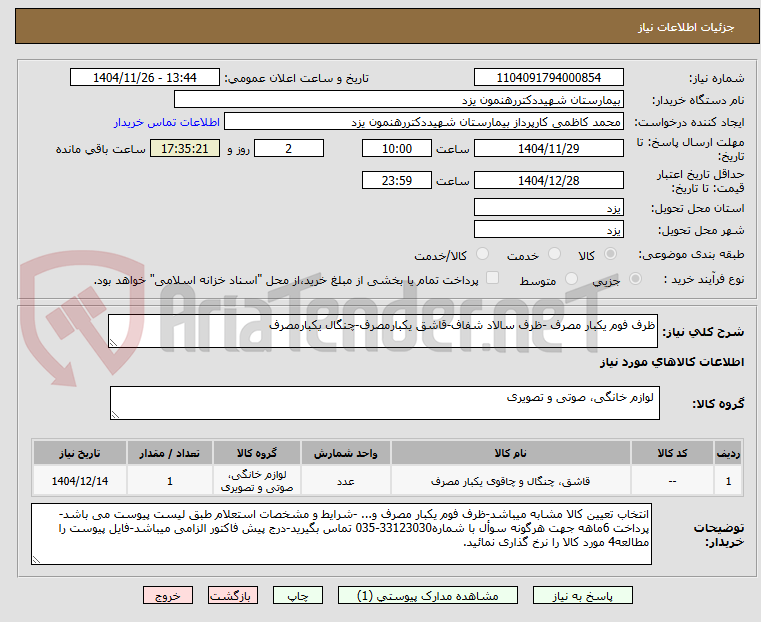Click the چاپ print button

pos(298,595)
